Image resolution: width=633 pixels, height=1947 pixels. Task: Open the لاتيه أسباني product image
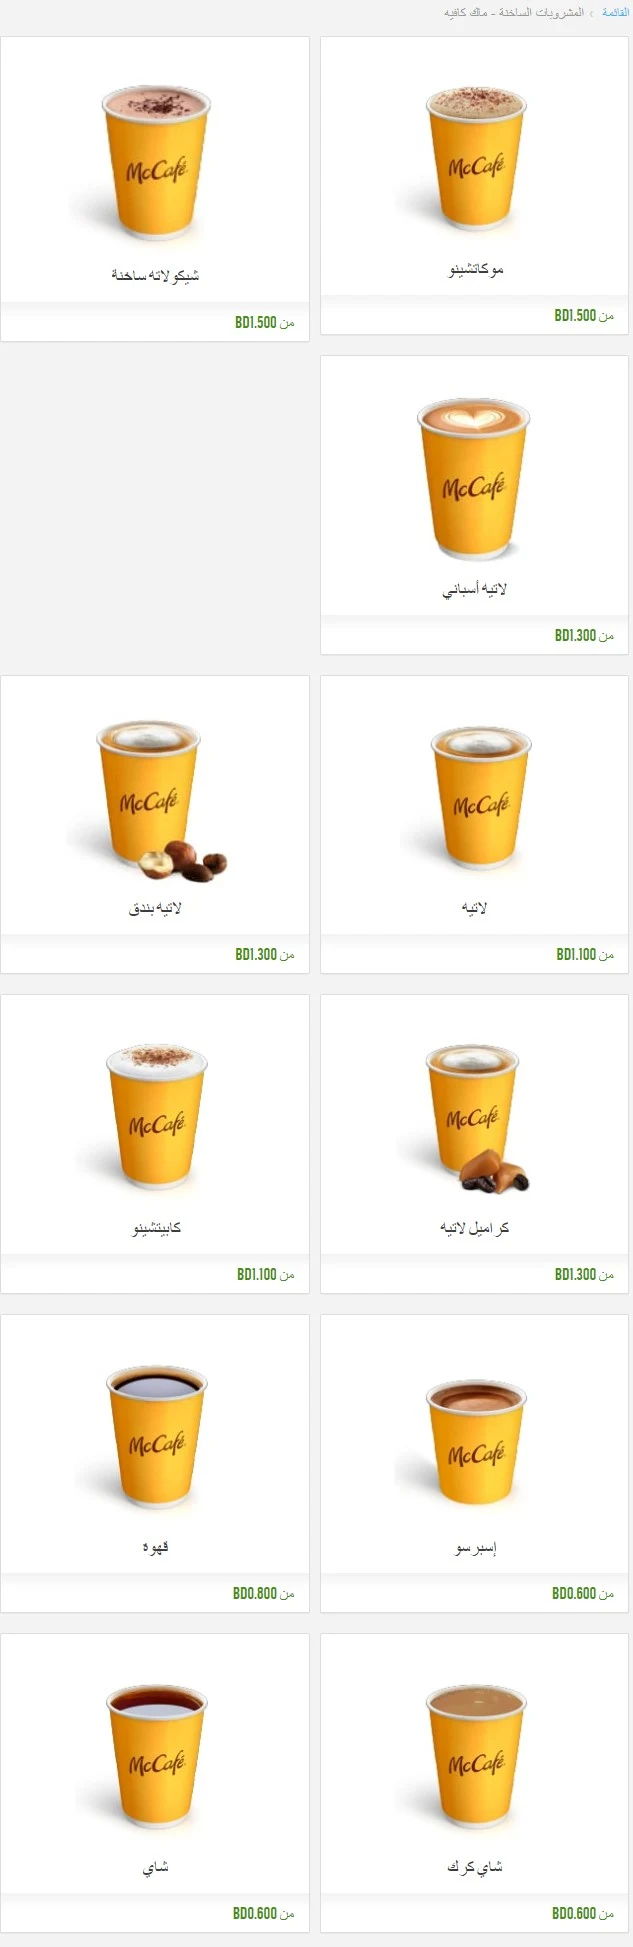[474, 480]
